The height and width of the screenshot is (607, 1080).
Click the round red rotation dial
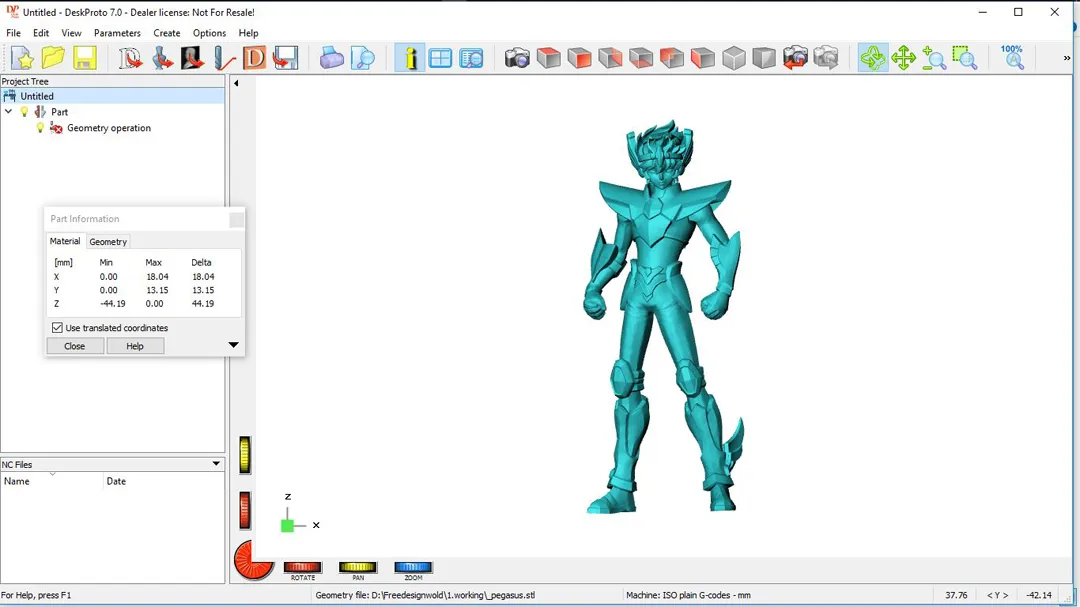[253, 559]
